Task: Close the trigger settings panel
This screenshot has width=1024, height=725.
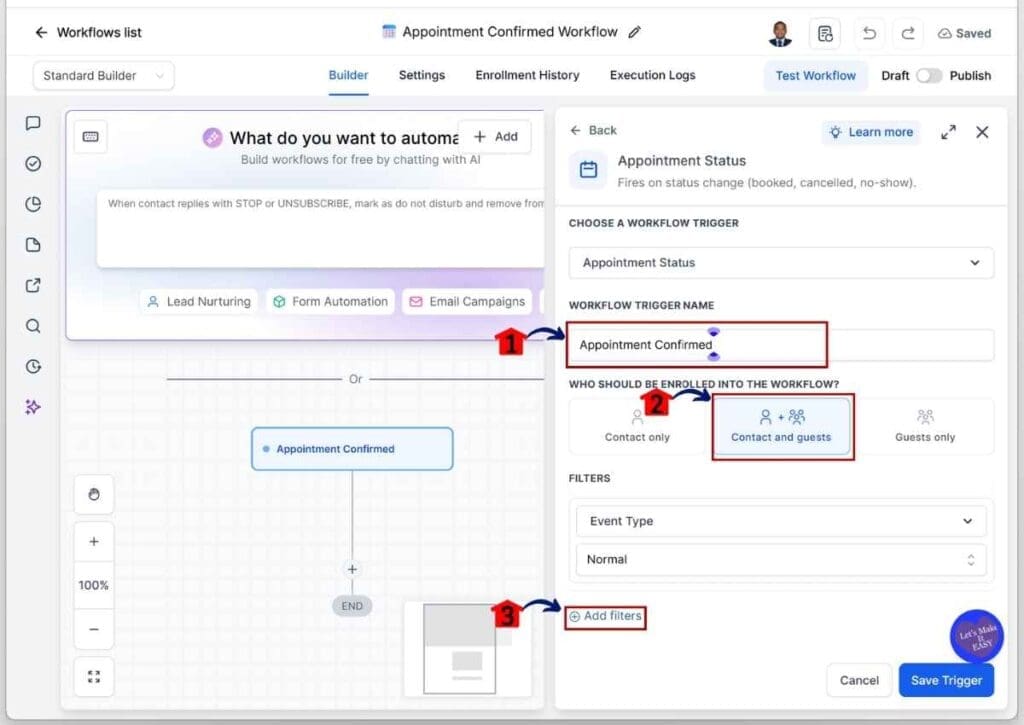Action: [982, 133]
